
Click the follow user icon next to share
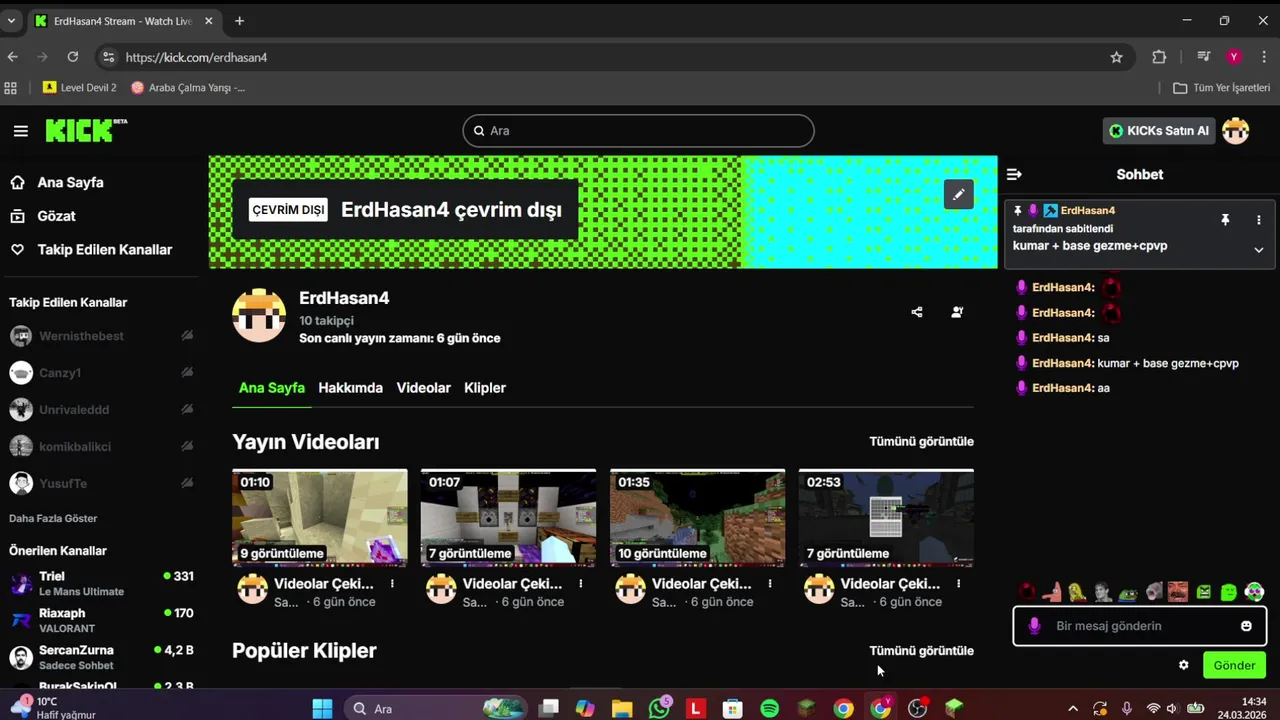tap(957, 312)
